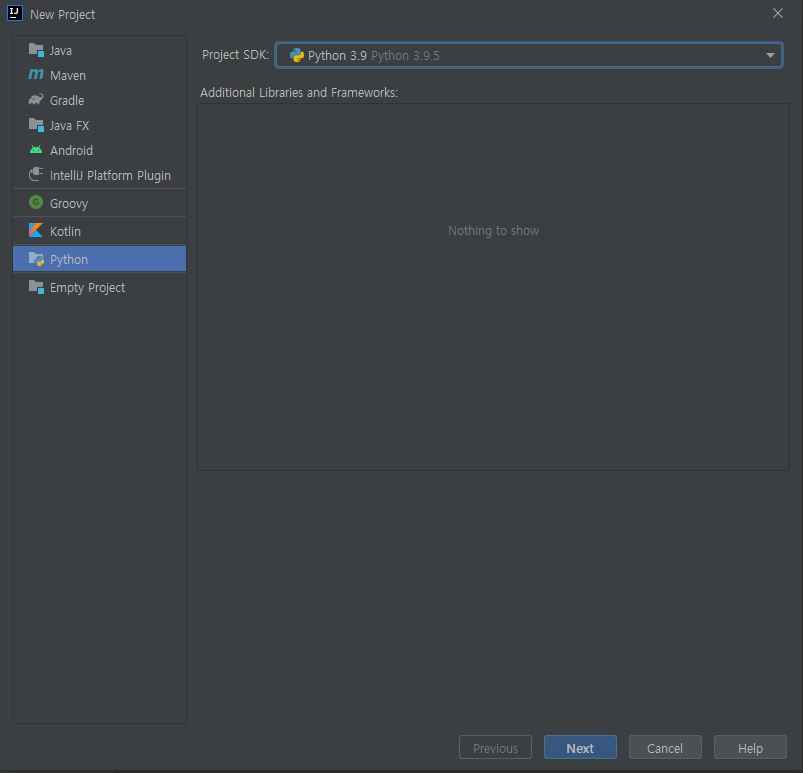Image resolution: width=803 pixels, height=773 pixels.
Task: Click the IntelliJ IDEA logo in title bar
Action: pos(15,13)
